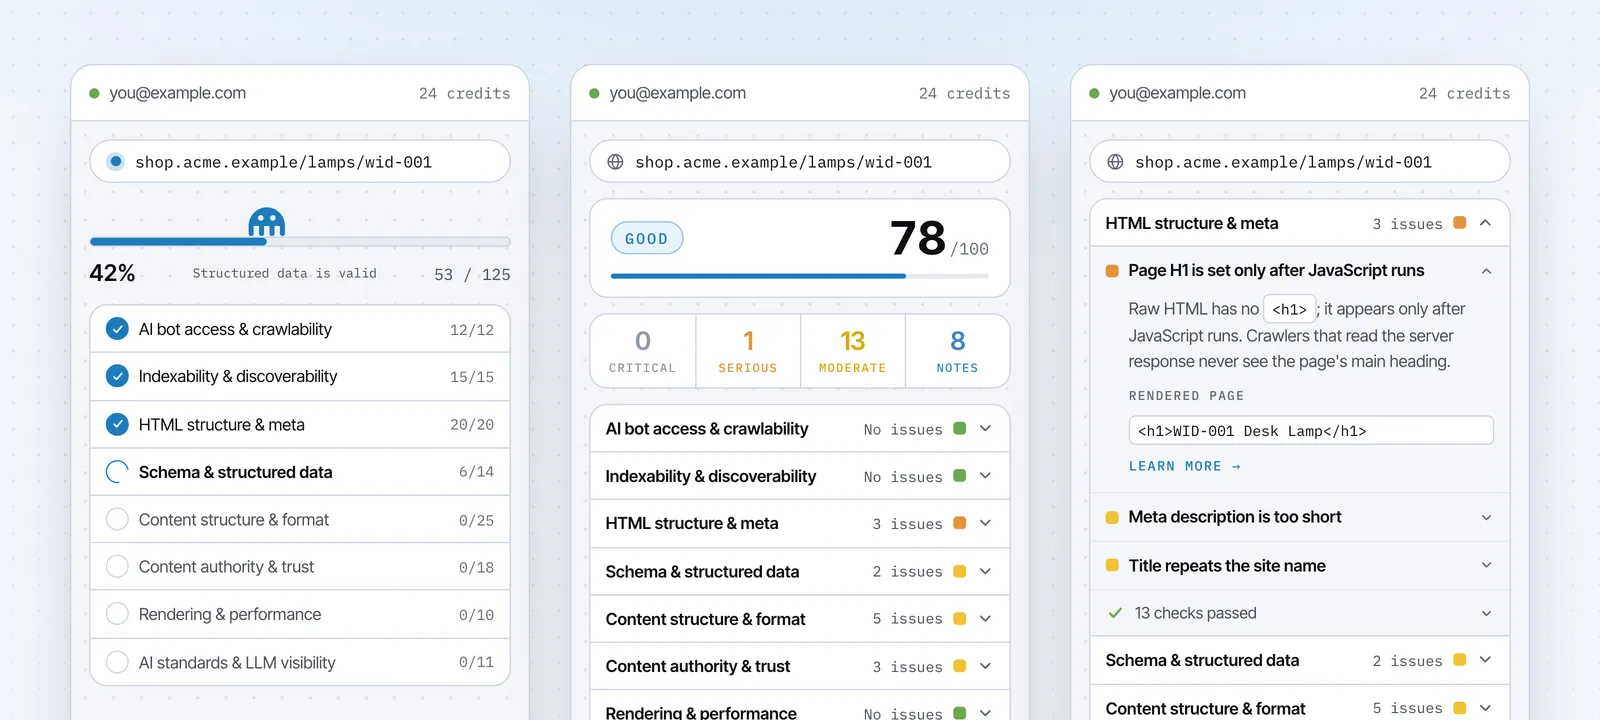Viewport: 1600px width, 720px height.
Task: Toggle the Content authority & trust empty circle
Action: [x=117, y=567]
